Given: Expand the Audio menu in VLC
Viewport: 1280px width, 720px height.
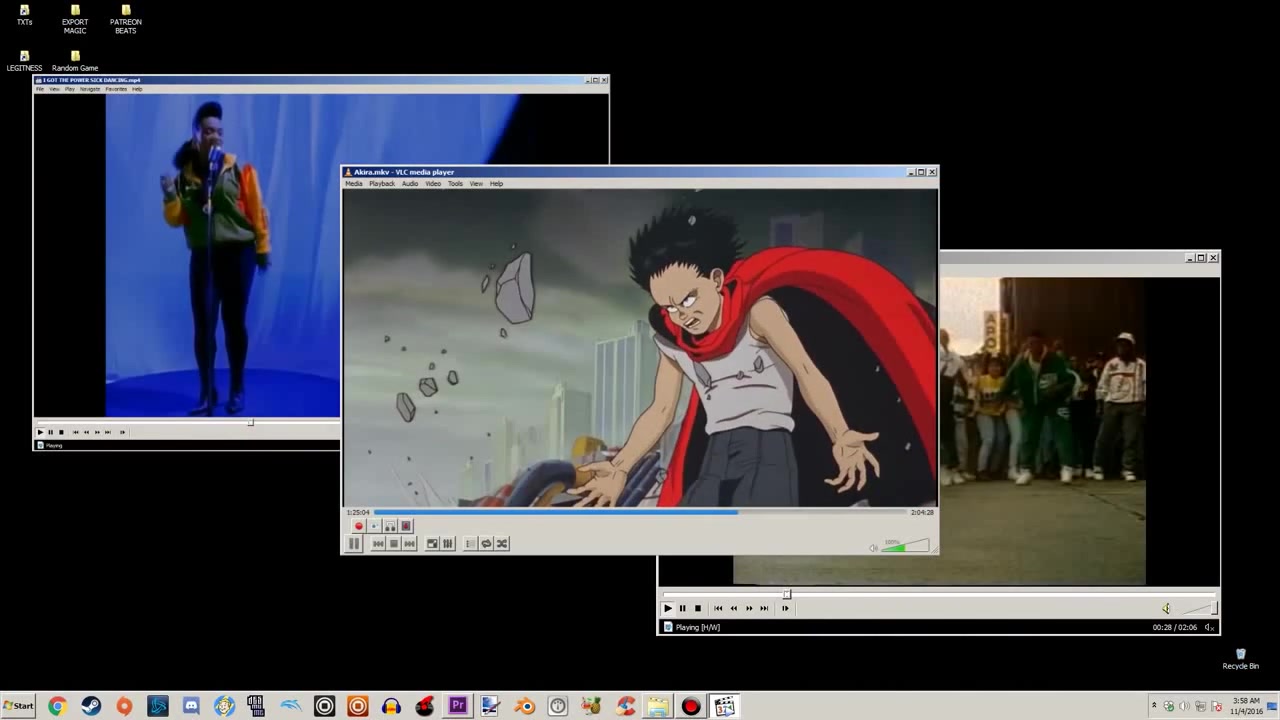Looking at the screenshot, I should coord(410,184).
